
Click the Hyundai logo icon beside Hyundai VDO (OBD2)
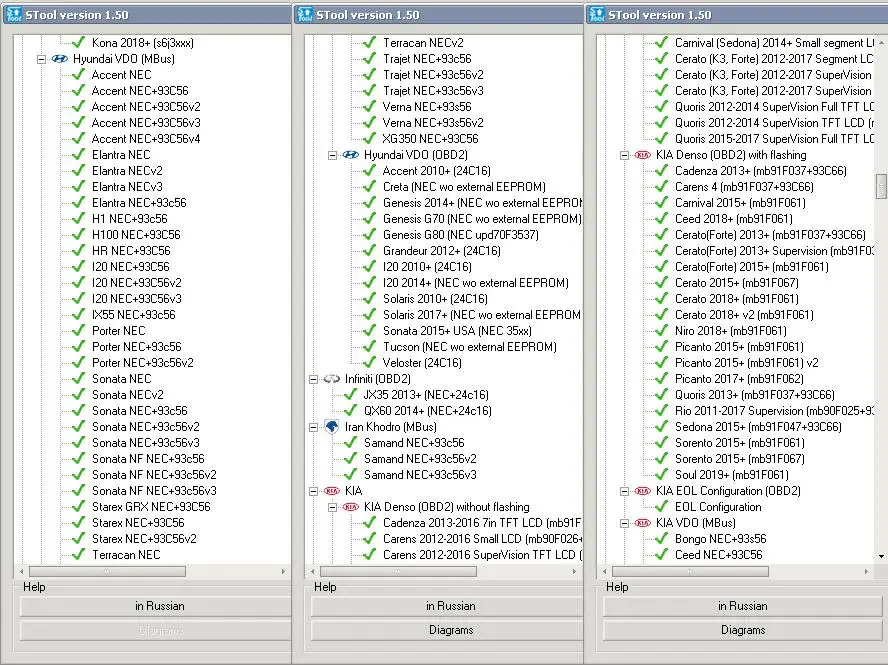coord(351,155)
